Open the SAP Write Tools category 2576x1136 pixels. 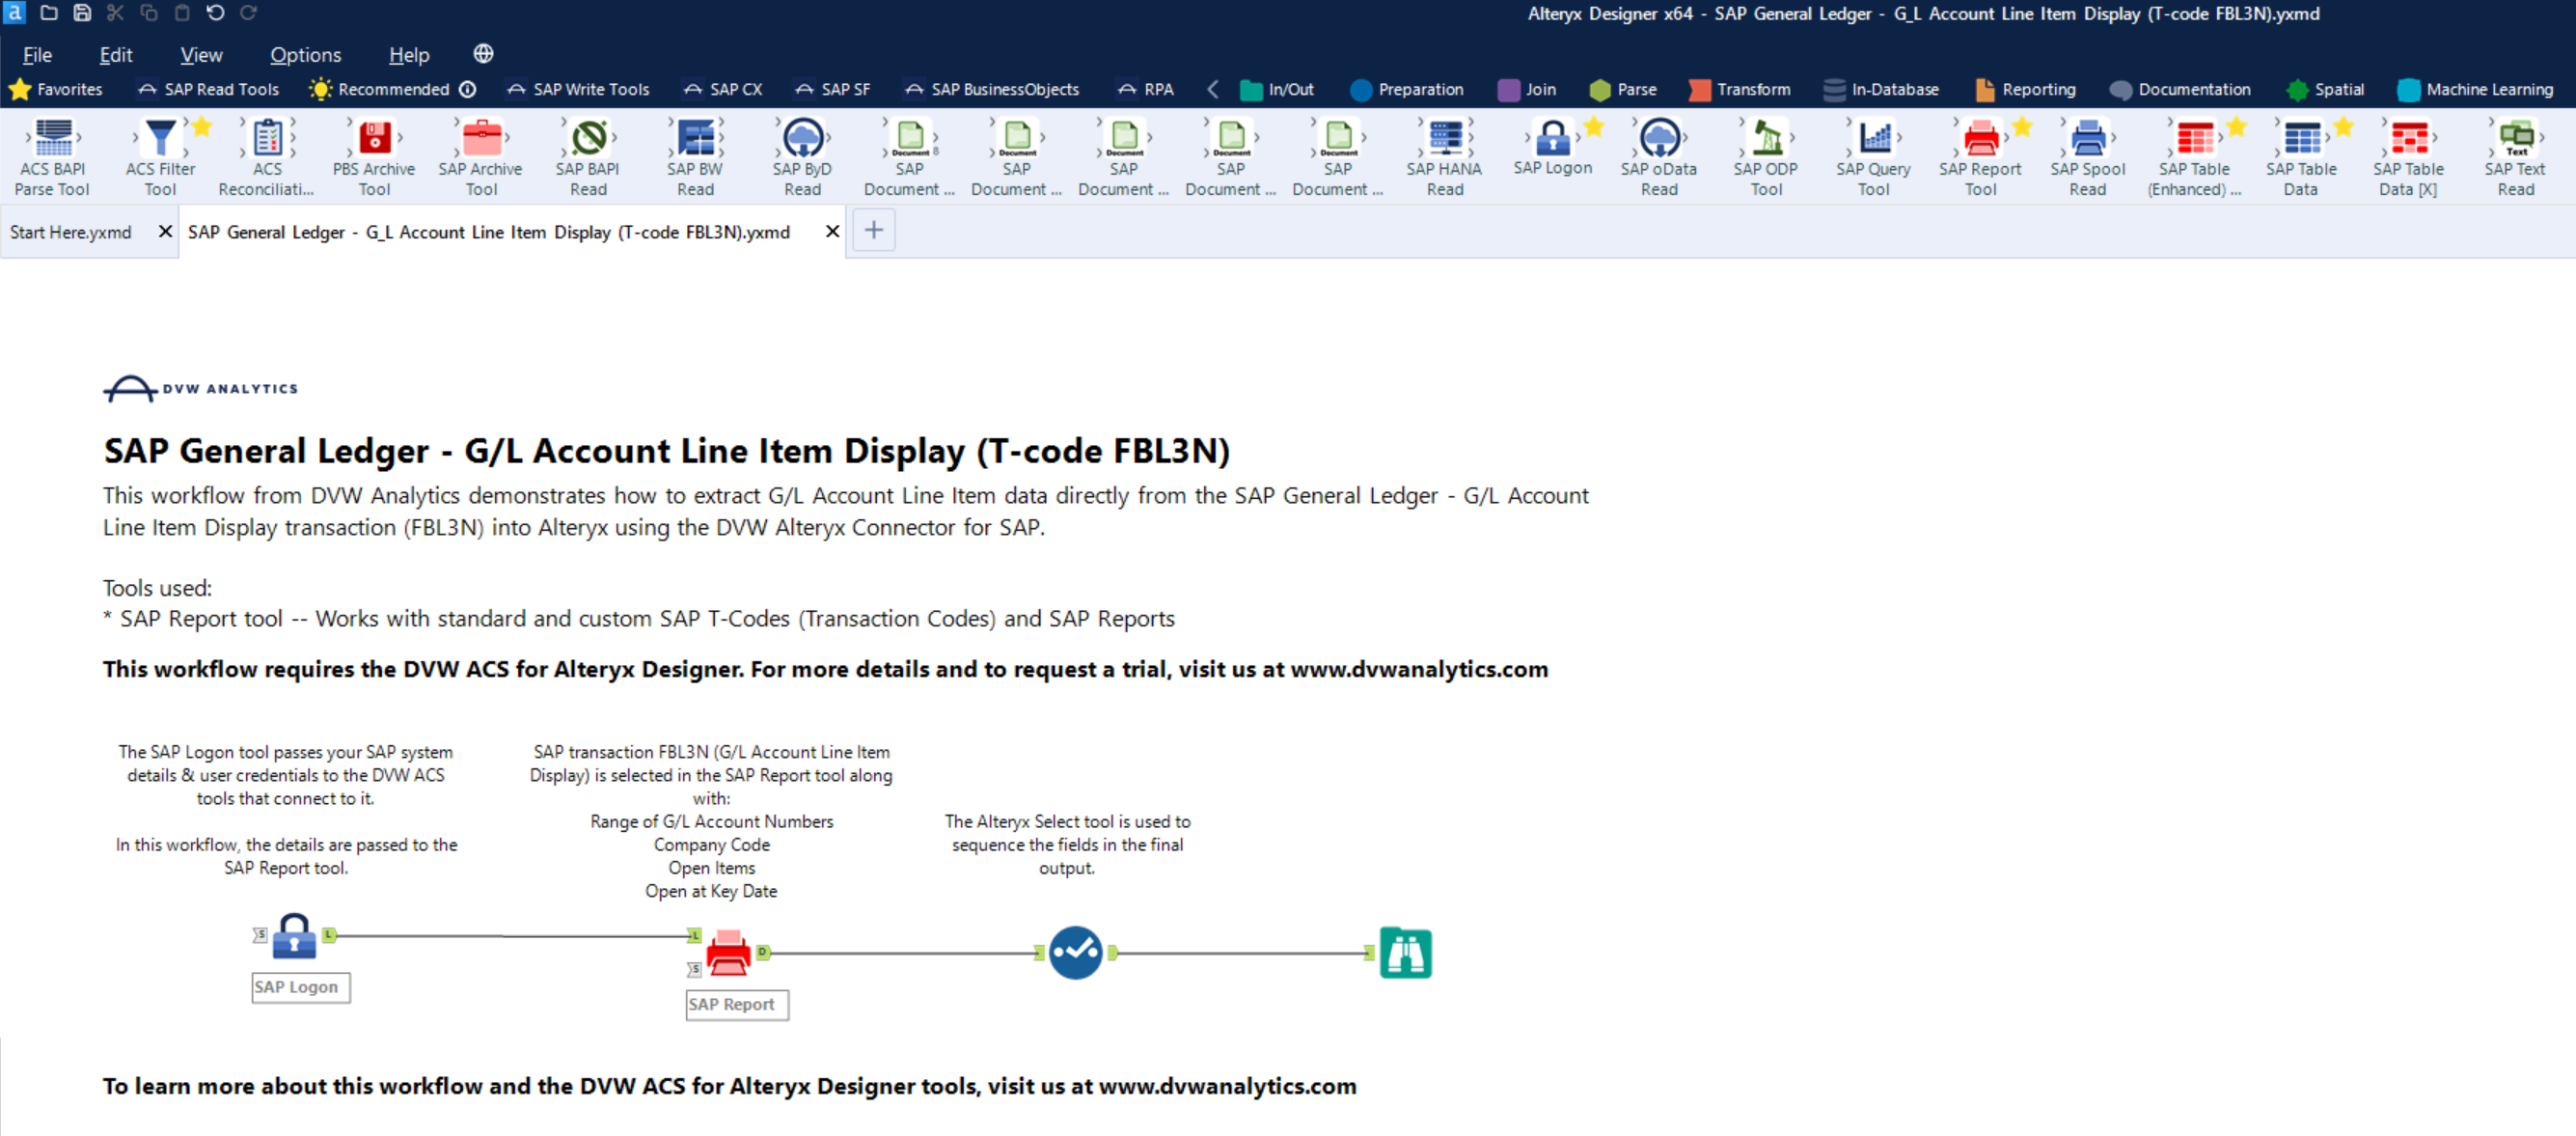(579, 89)
